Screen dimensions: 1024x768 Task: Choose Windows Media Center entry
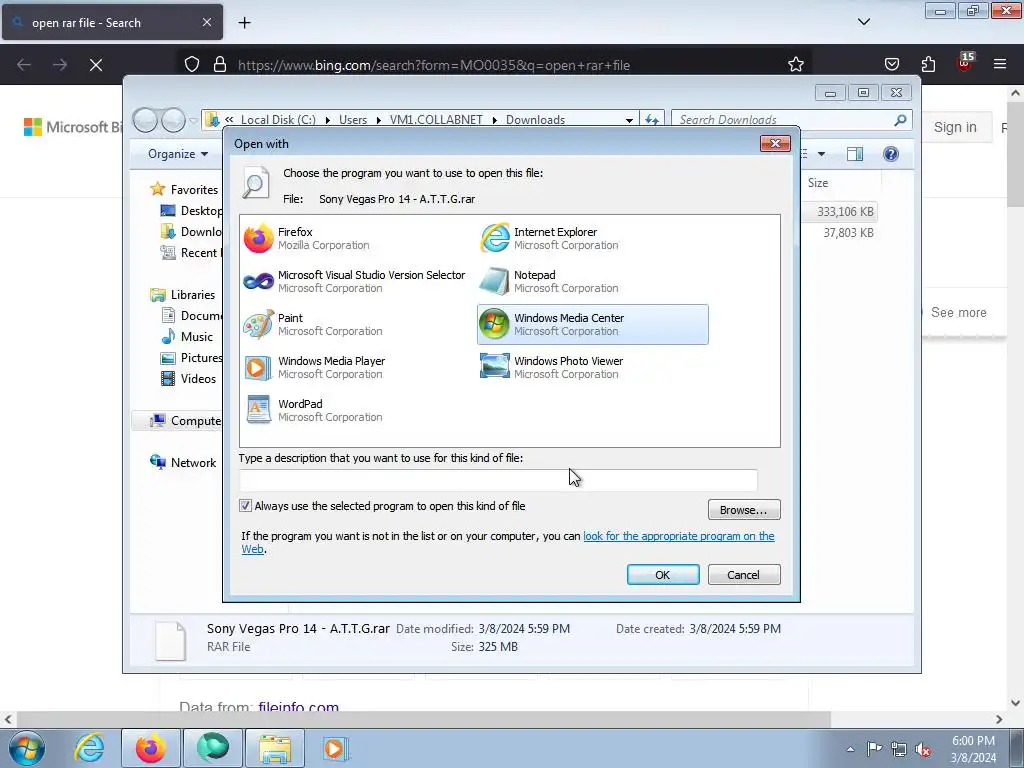click(592, 325)
